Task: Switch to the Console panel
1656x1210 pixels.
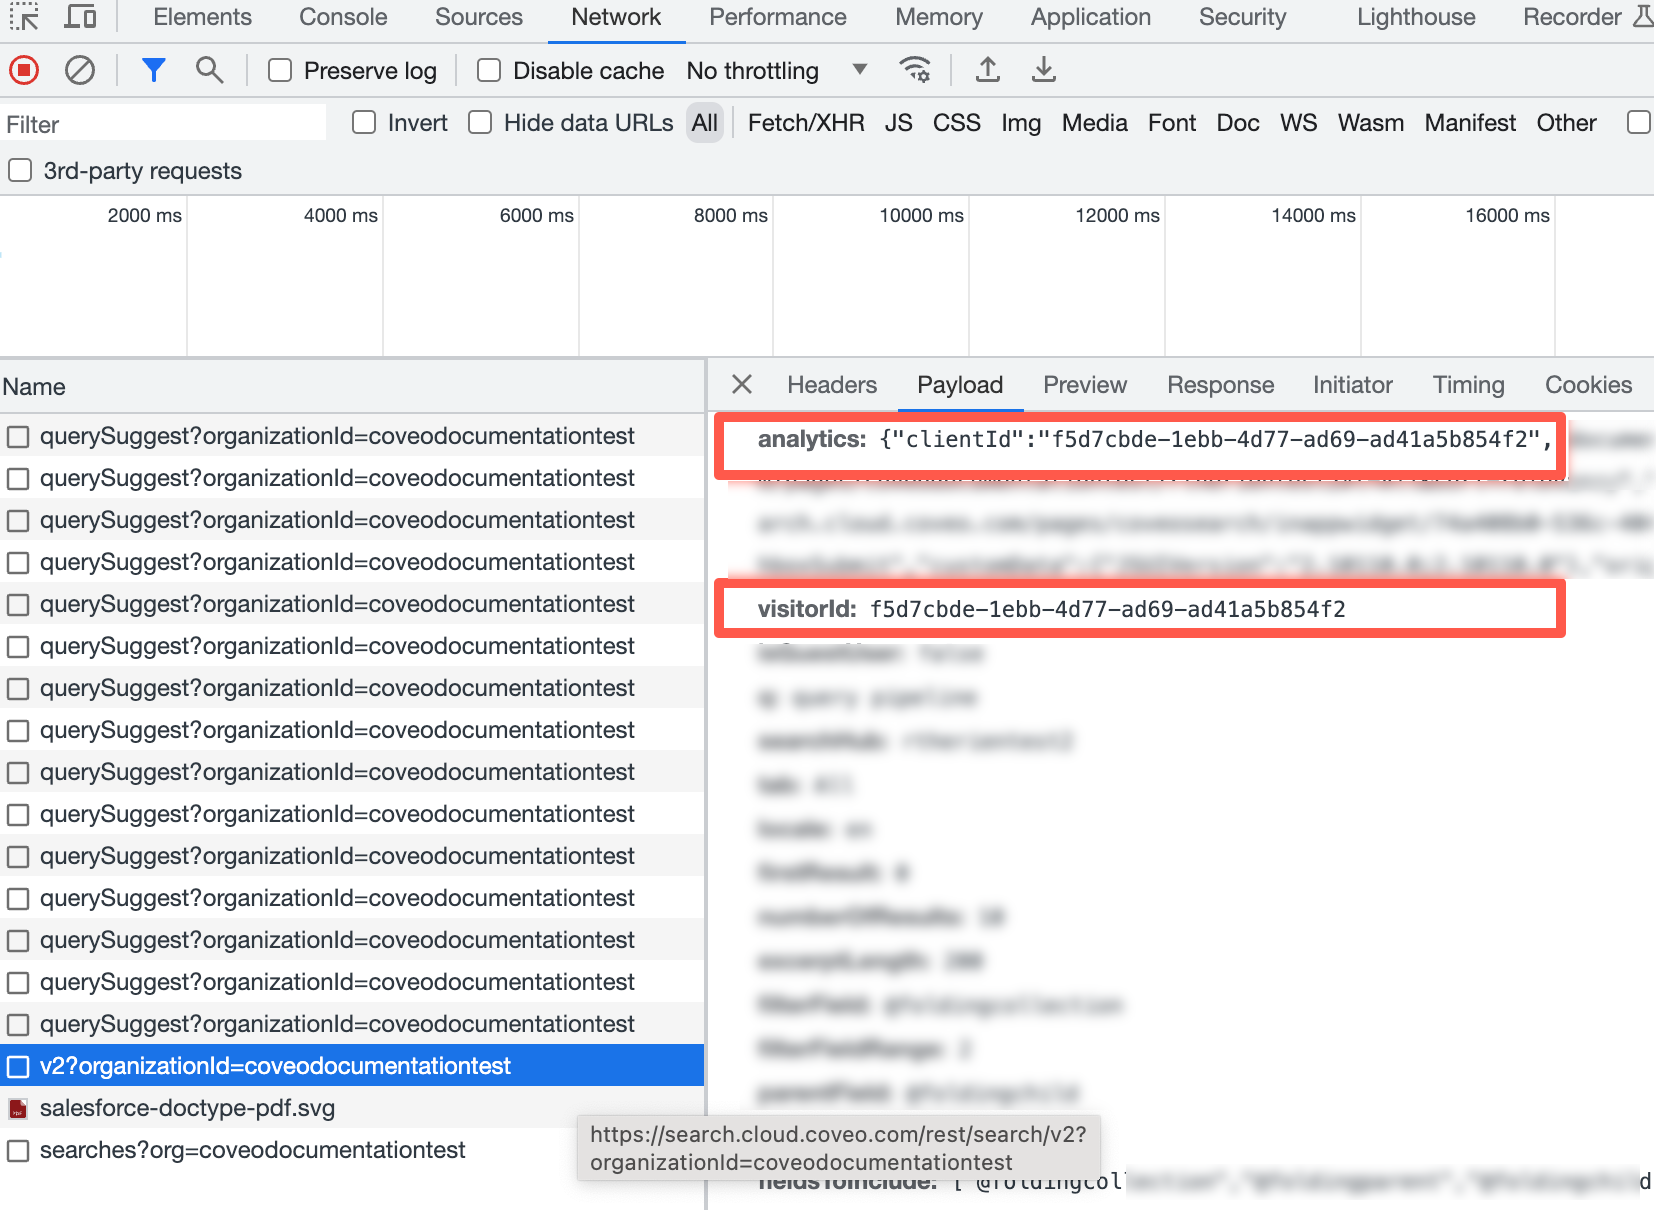Action: (x=342, y=17)
